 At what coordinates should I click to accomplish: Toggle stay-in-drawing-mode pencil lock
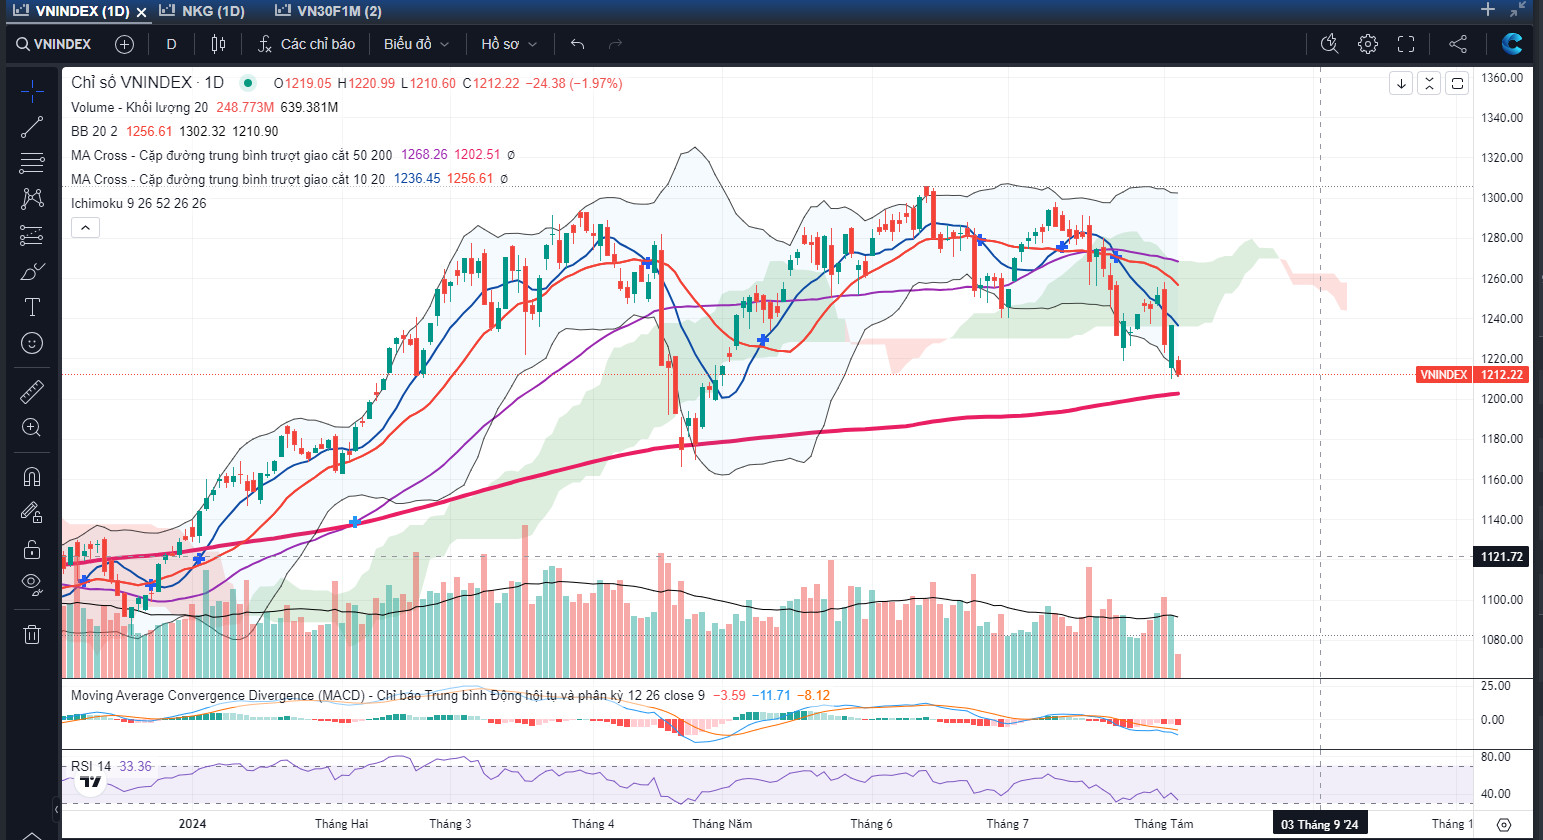(x=32, y=513)
